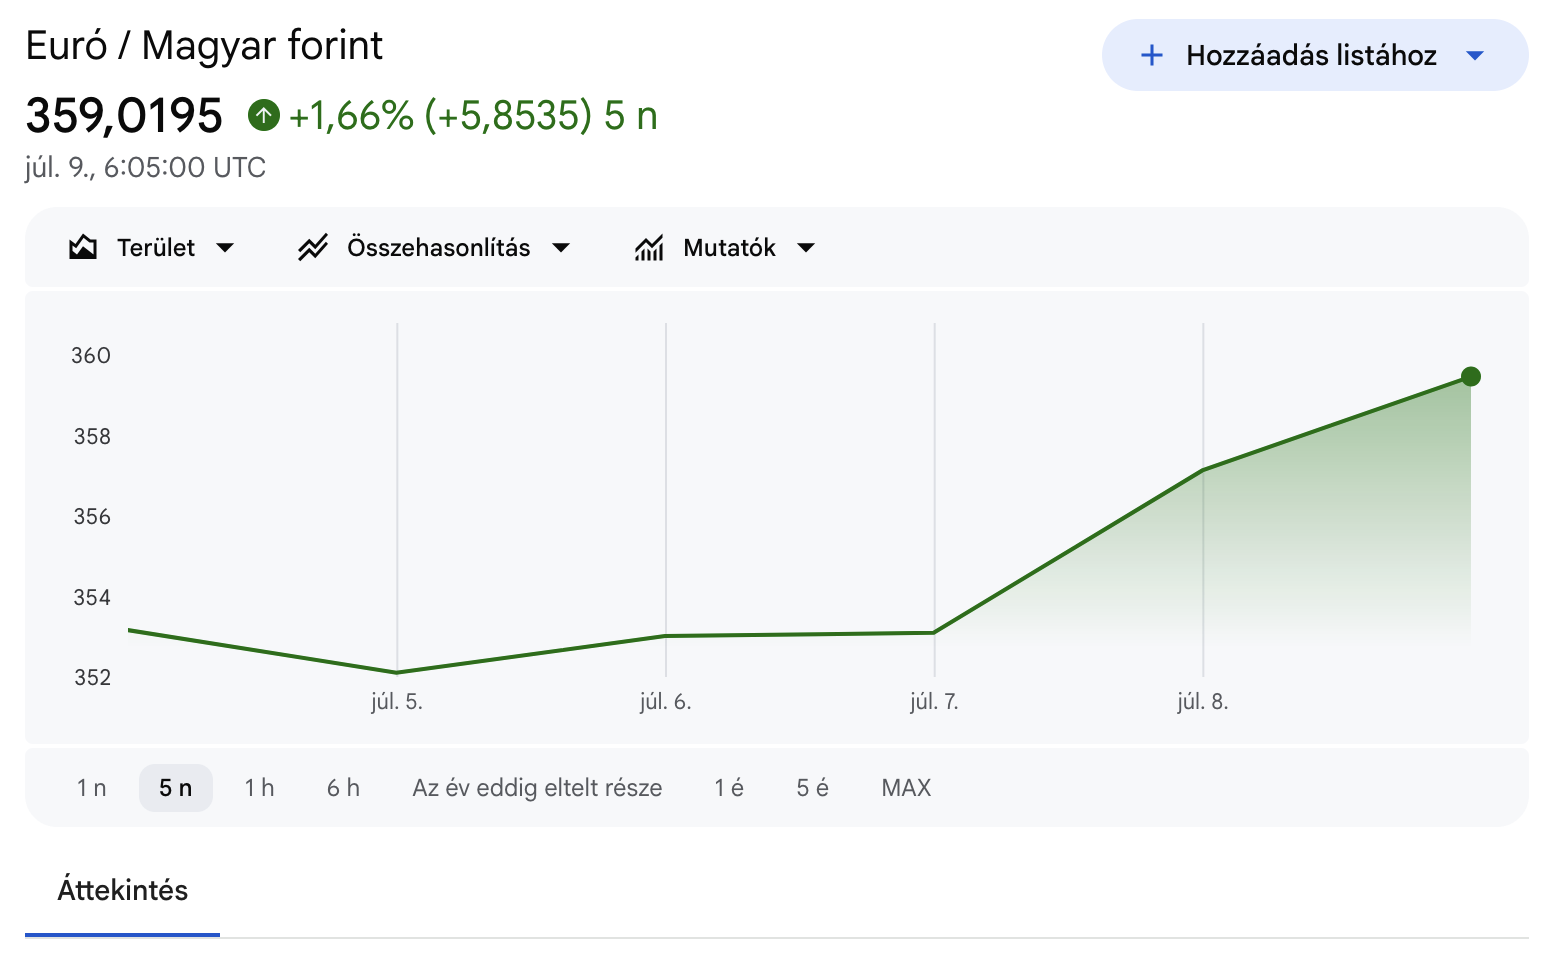Switch to the 1 h range

click(259, 788)
